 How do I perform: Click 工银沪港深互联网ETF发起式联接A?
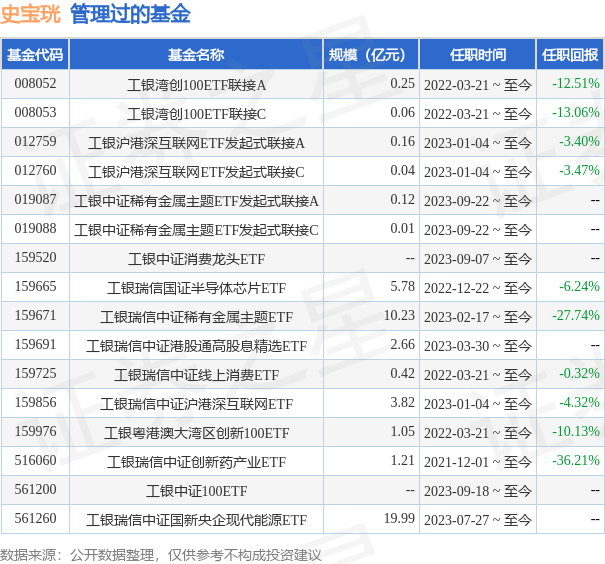[196, 143]
